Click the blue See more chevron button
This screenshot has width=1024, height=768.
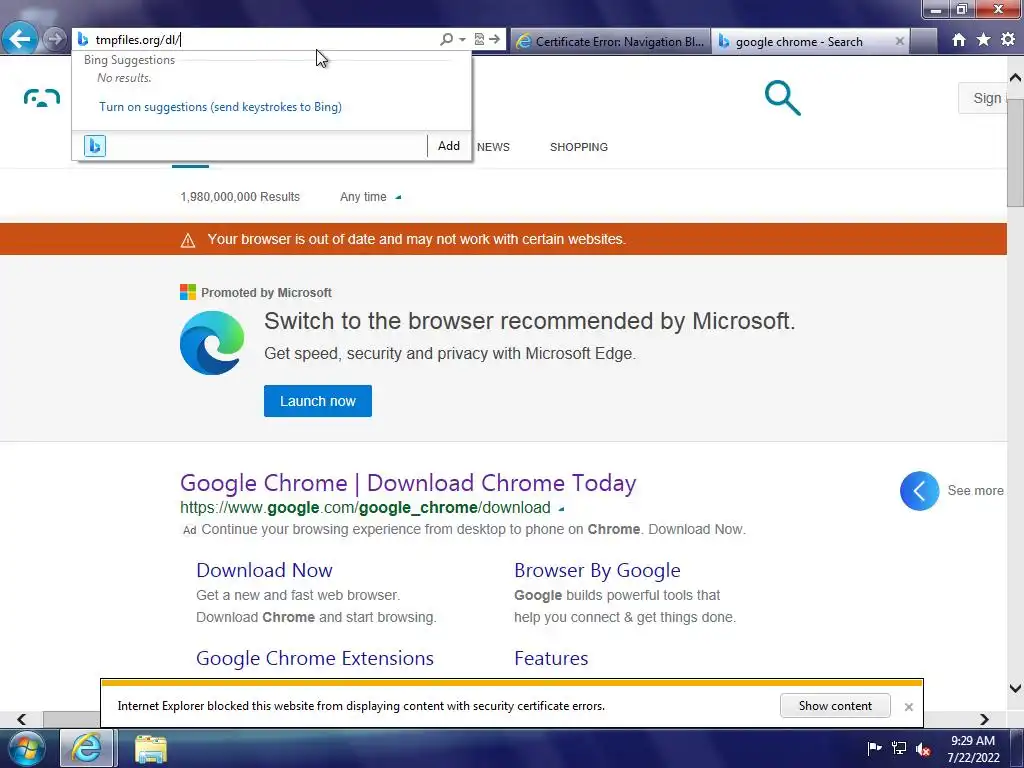[x=920, y=490]
